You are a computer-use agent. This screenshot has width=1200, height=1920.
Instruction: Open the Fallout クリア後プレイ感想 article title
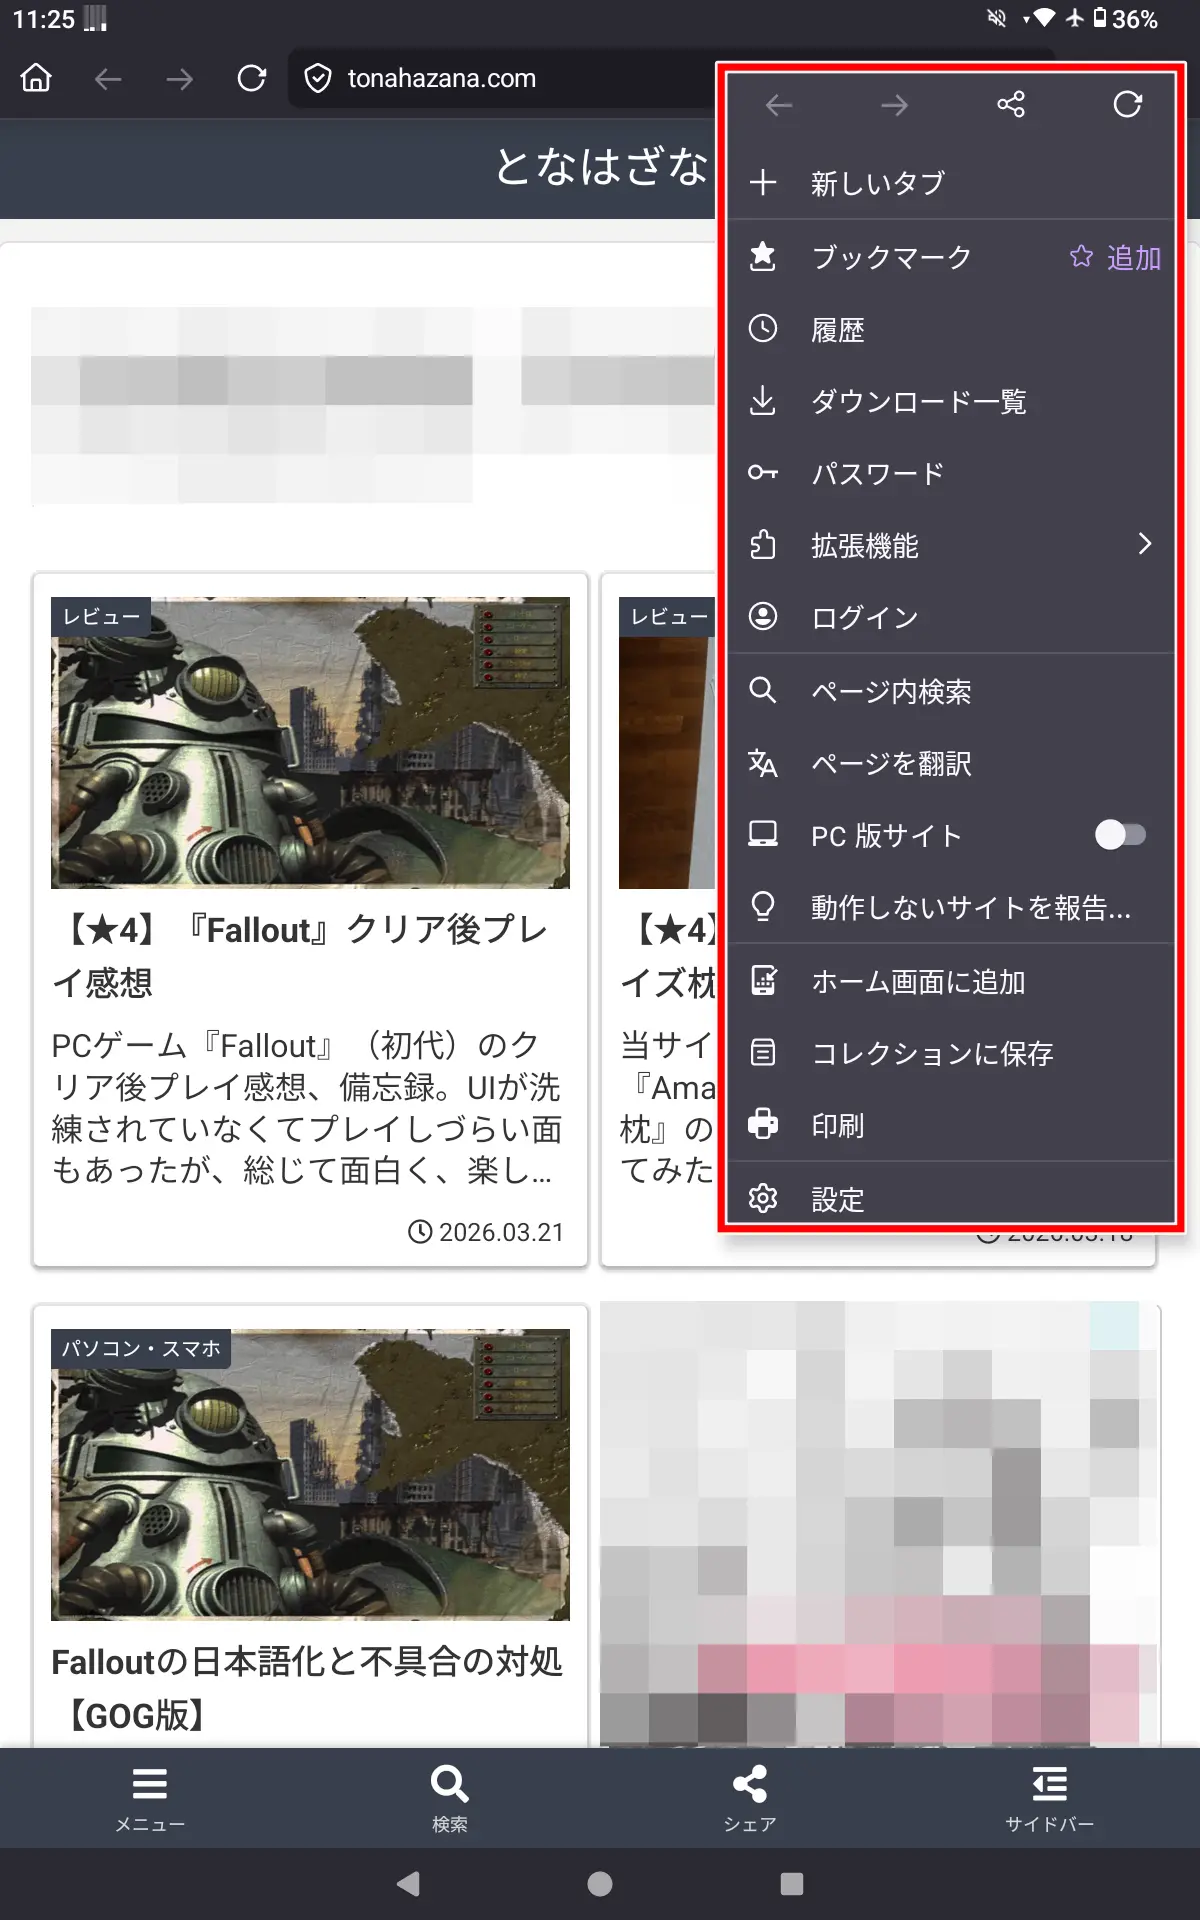(305, 955)
